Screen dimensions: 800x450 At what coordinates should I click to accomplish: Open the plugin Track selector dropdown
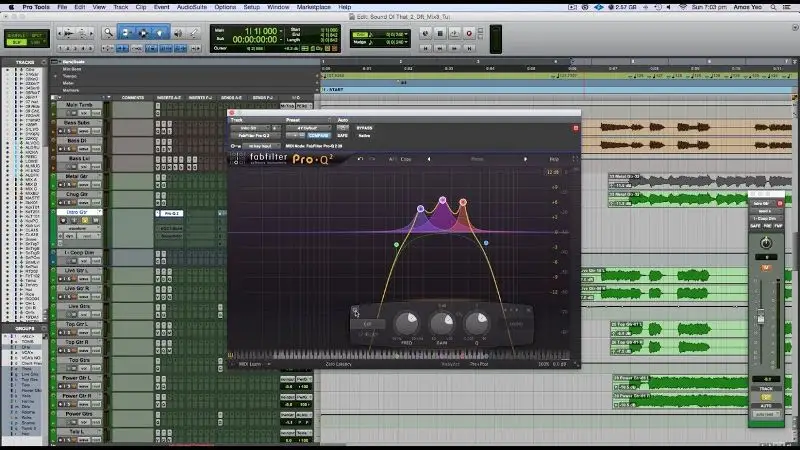[x=248, y=128]
